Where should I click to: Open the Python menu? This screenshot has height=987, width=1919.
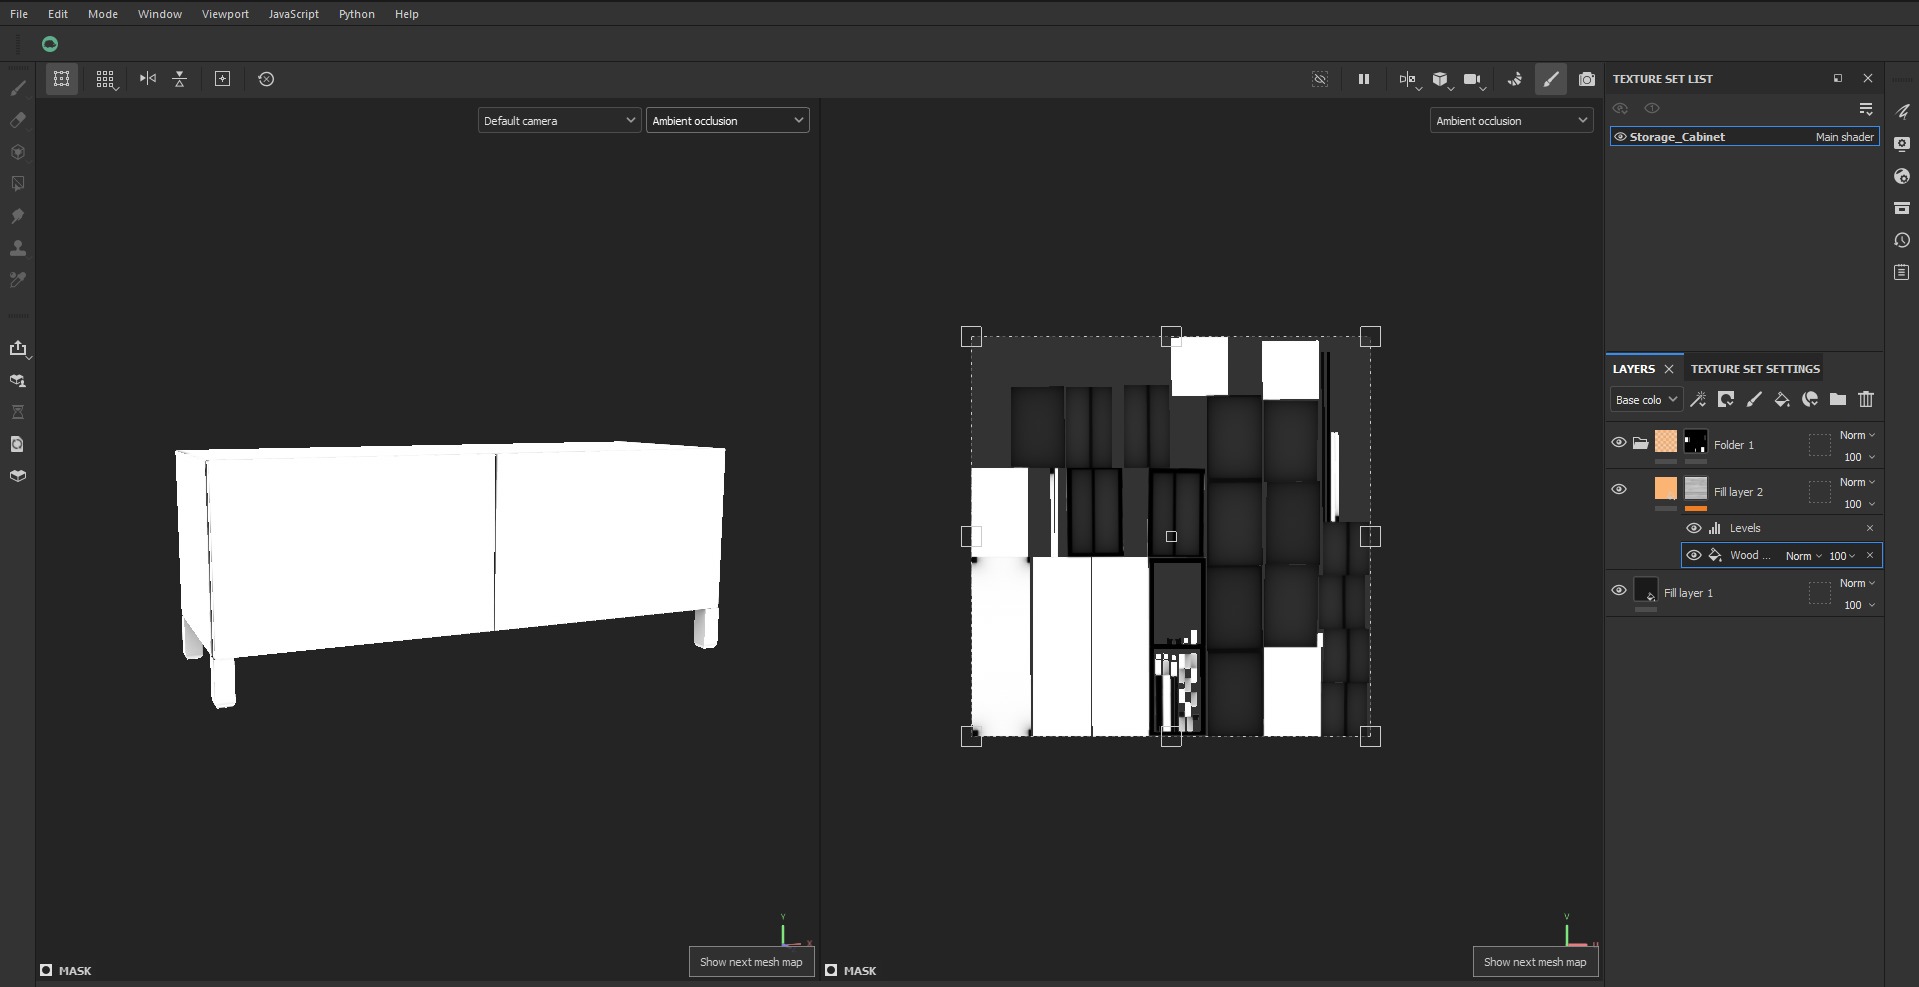(x=357, y=14)
